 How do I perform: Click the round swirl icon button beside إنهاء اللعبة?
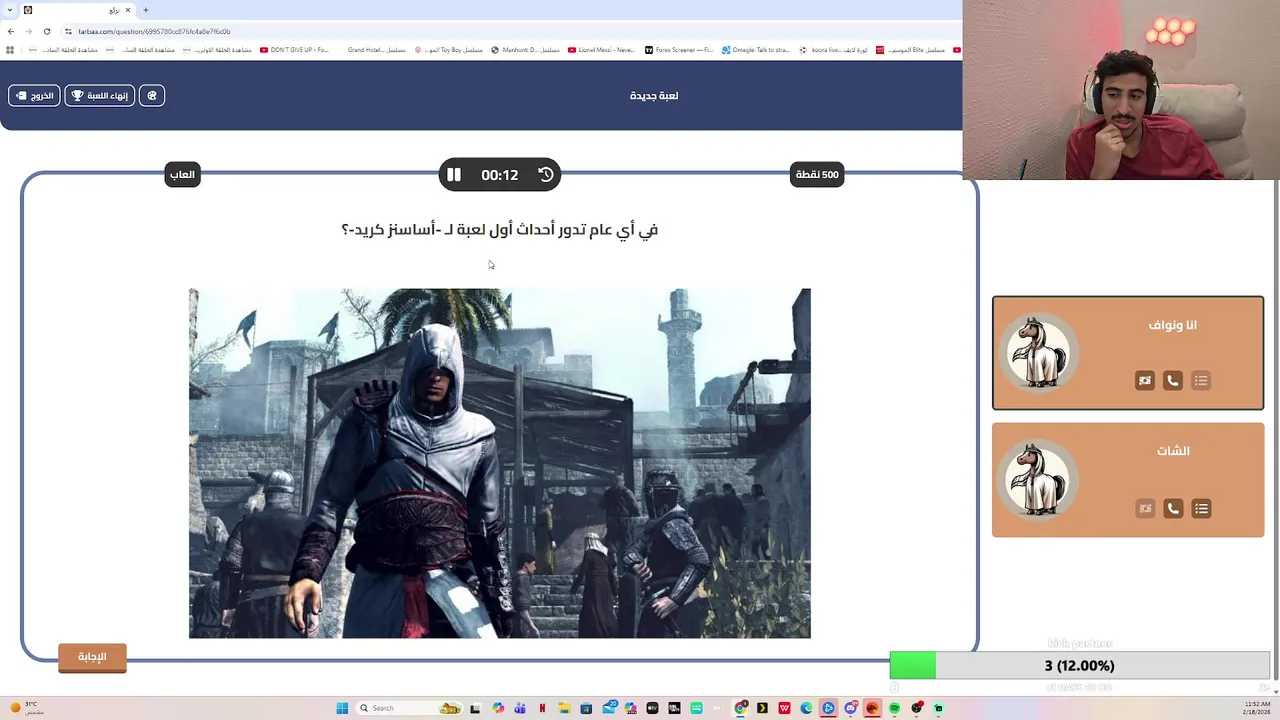pos(152,96)
